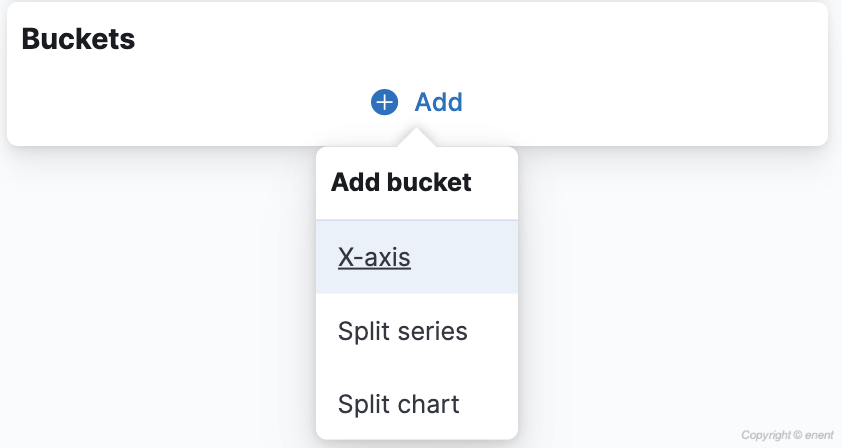This screenshot has width=842, height=448.
Task: Toggle the Add bucket dropdown closed
Action: (x=417, y=102)
